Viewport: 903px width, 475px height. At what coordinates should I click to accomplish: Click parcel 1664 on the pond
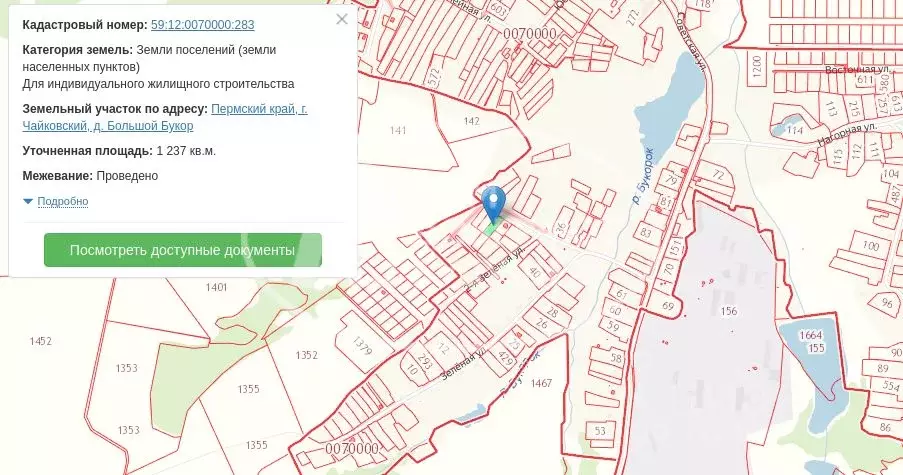[811, 335]
